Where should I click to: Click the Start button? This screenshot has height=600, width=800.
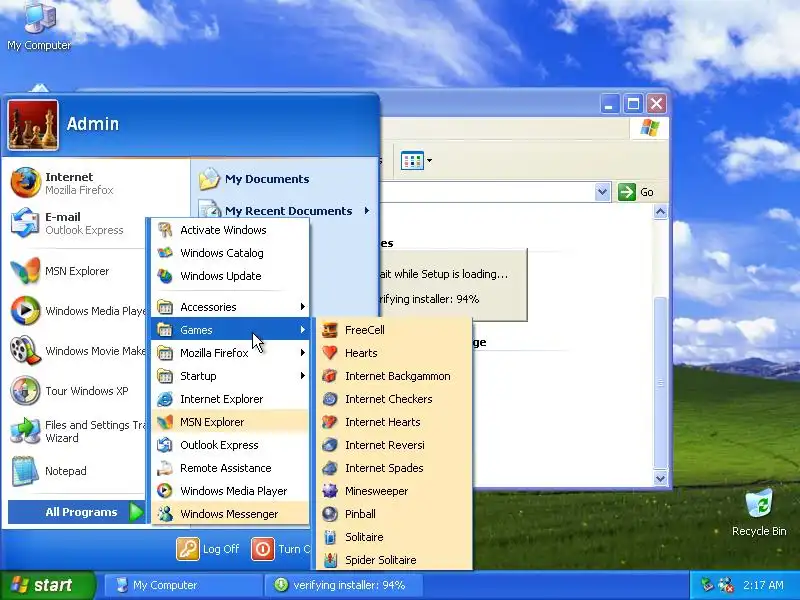tap(47, 585)
